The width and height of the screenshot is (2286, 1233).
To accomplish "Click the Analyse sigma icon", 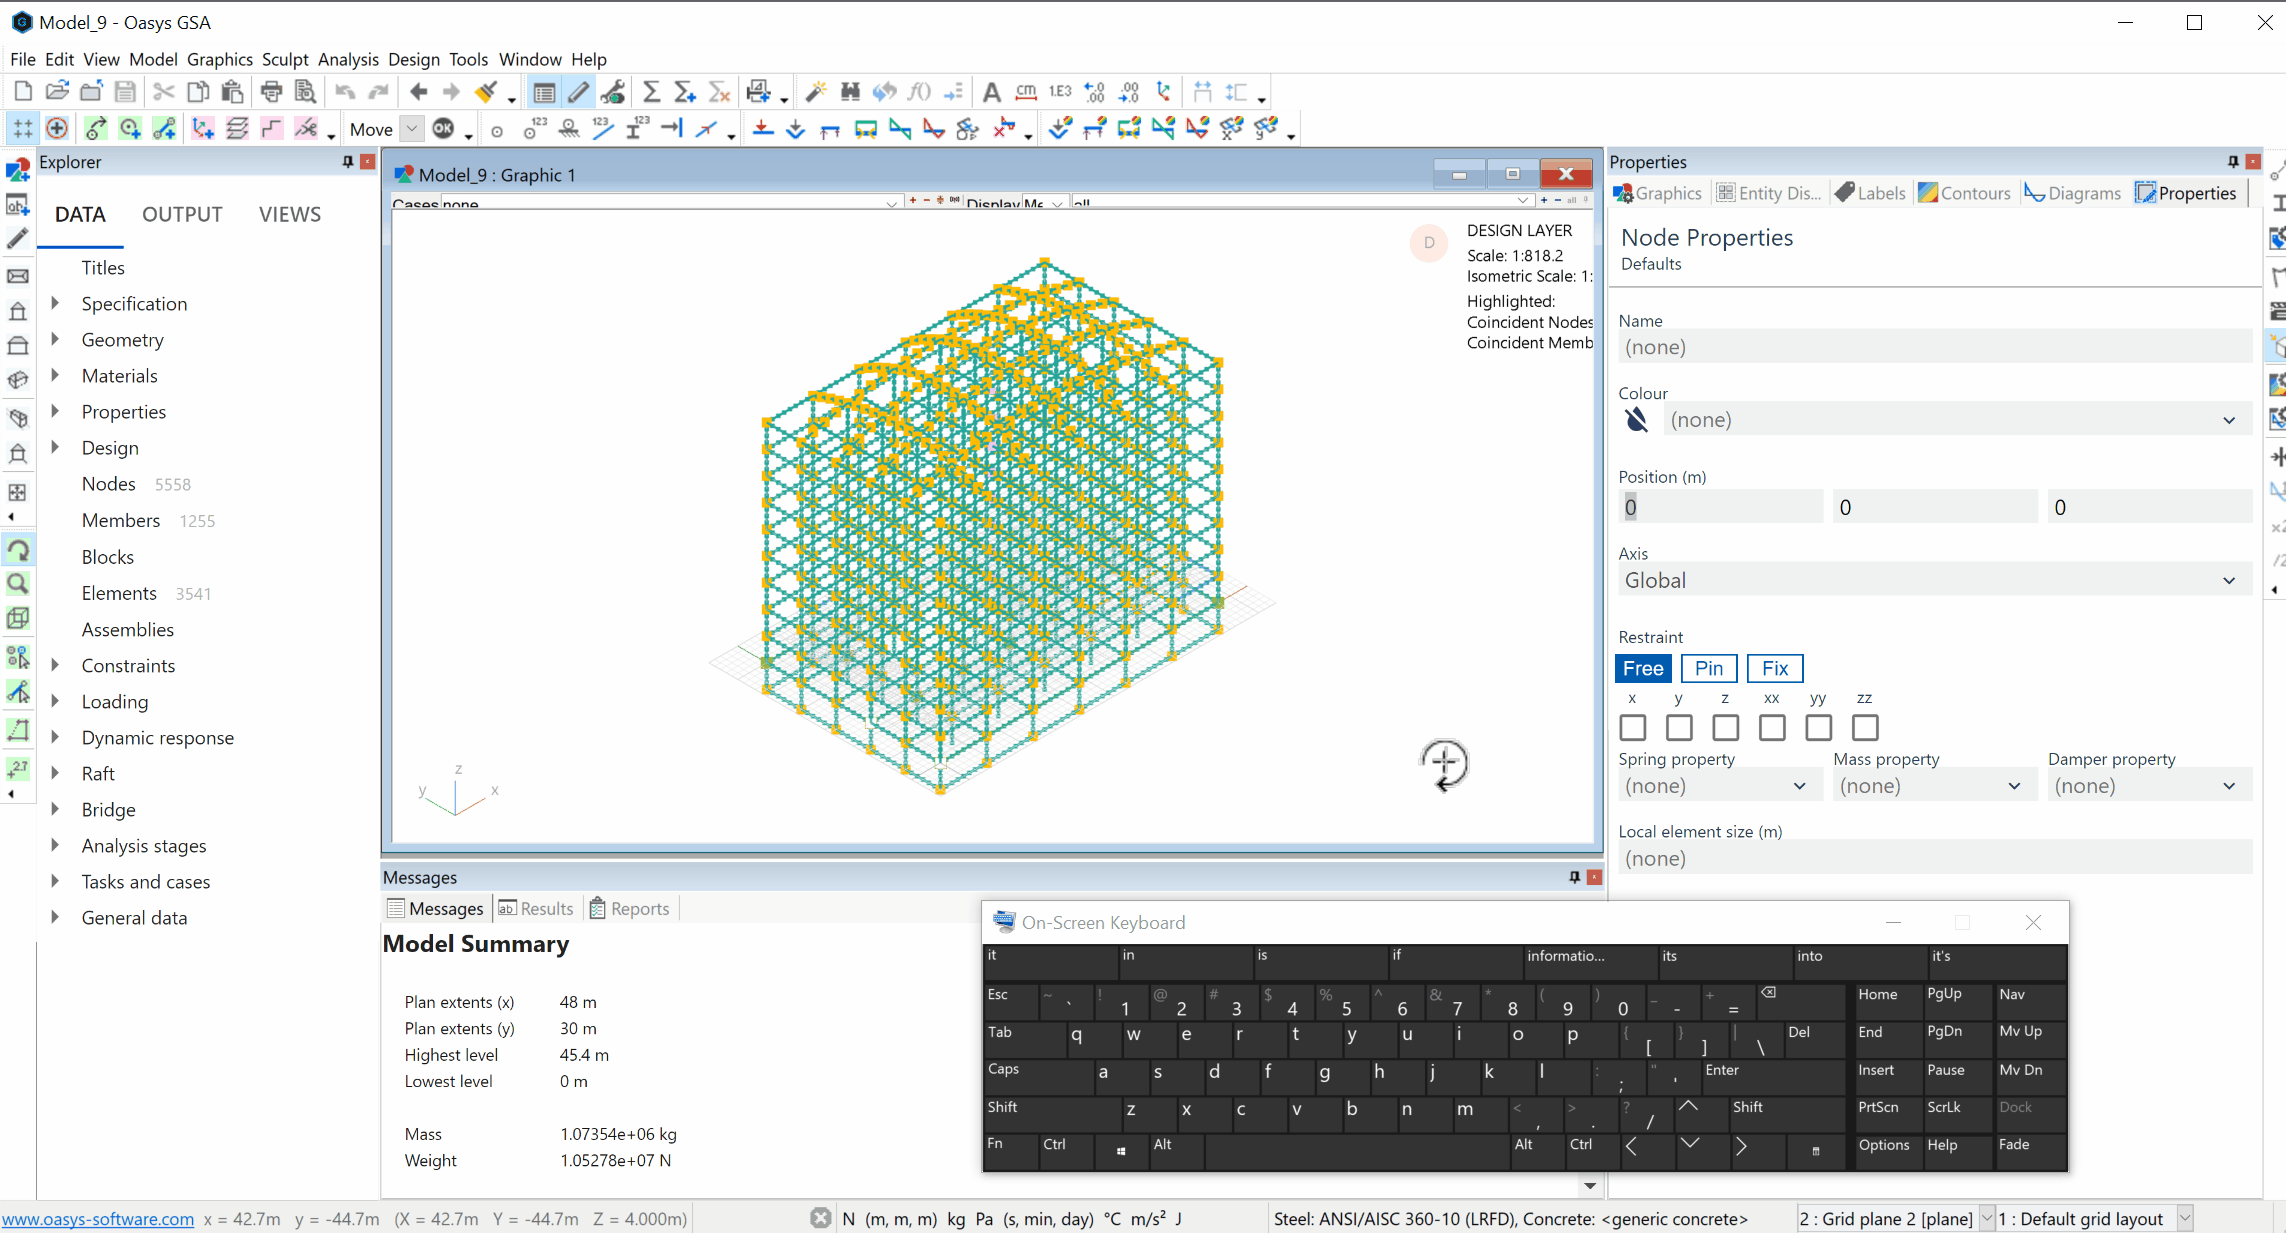I will 651,92.
